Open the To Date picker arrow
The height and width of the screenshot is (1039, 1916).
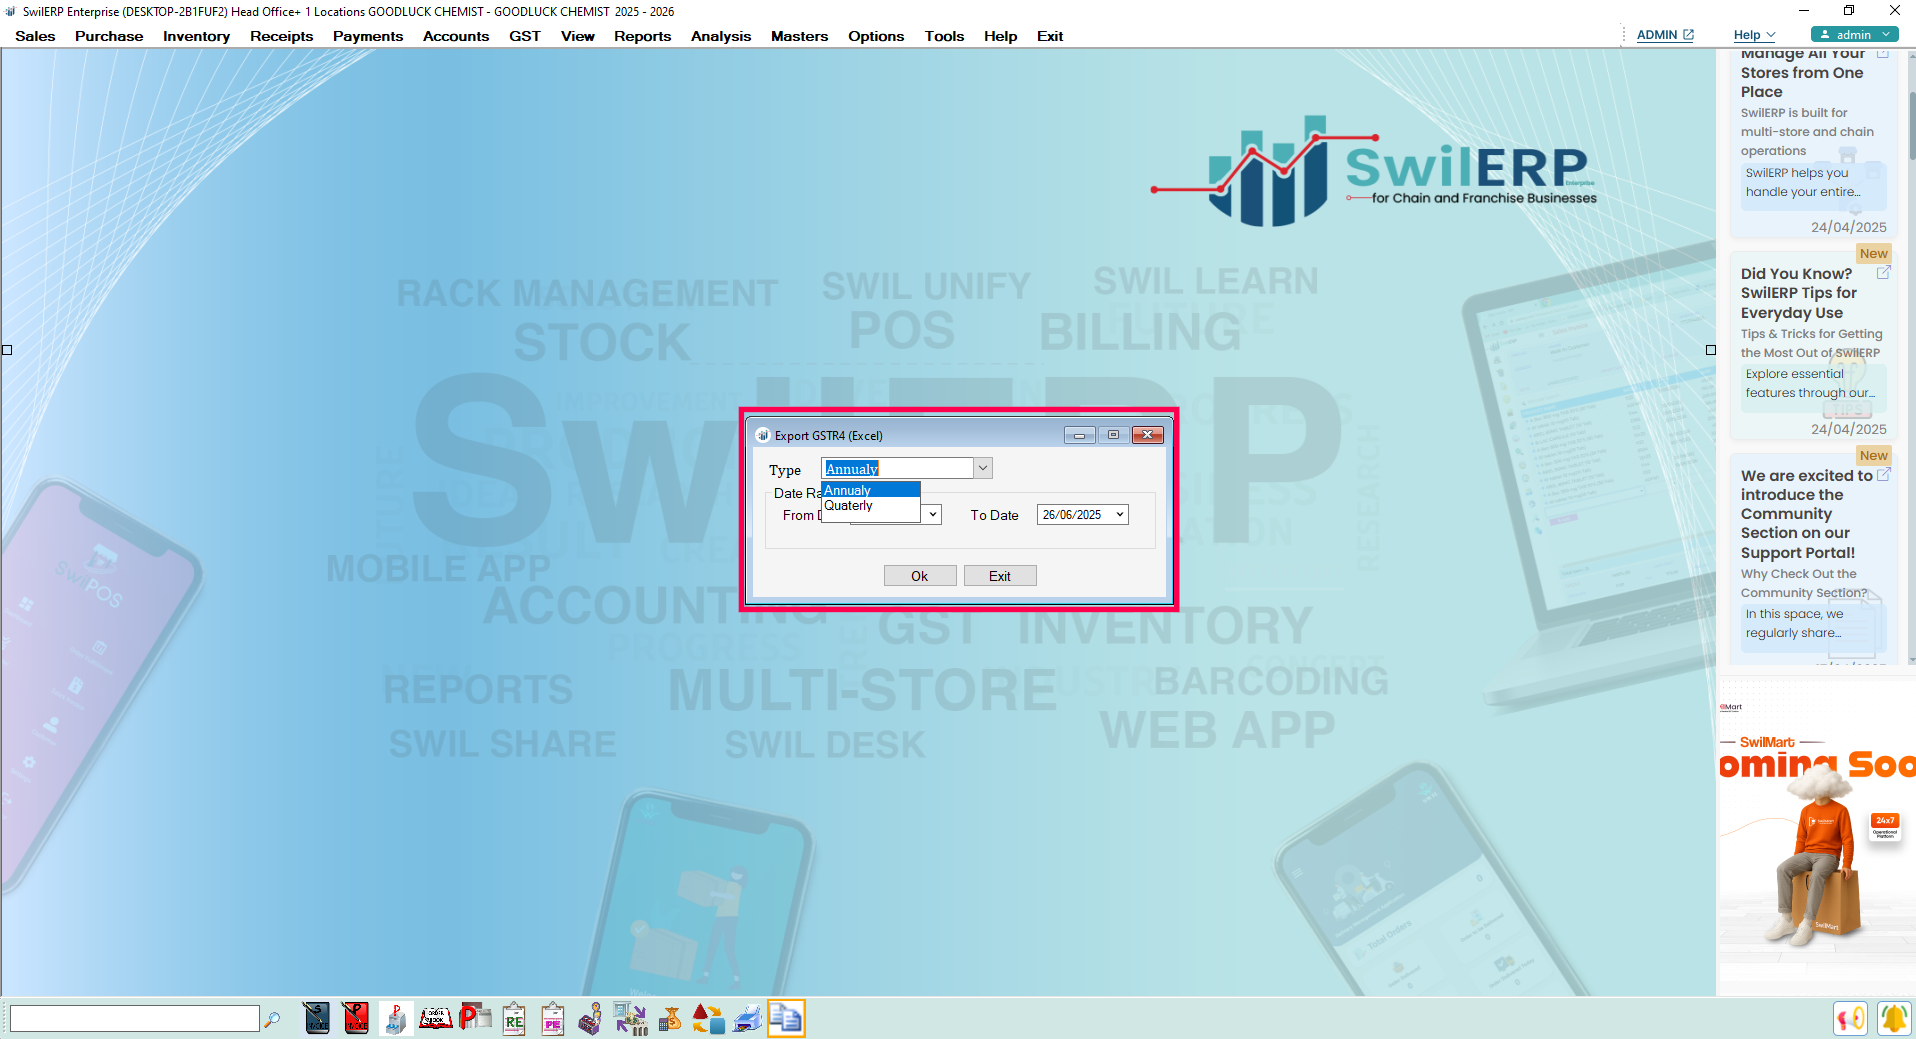[1120, 514]
